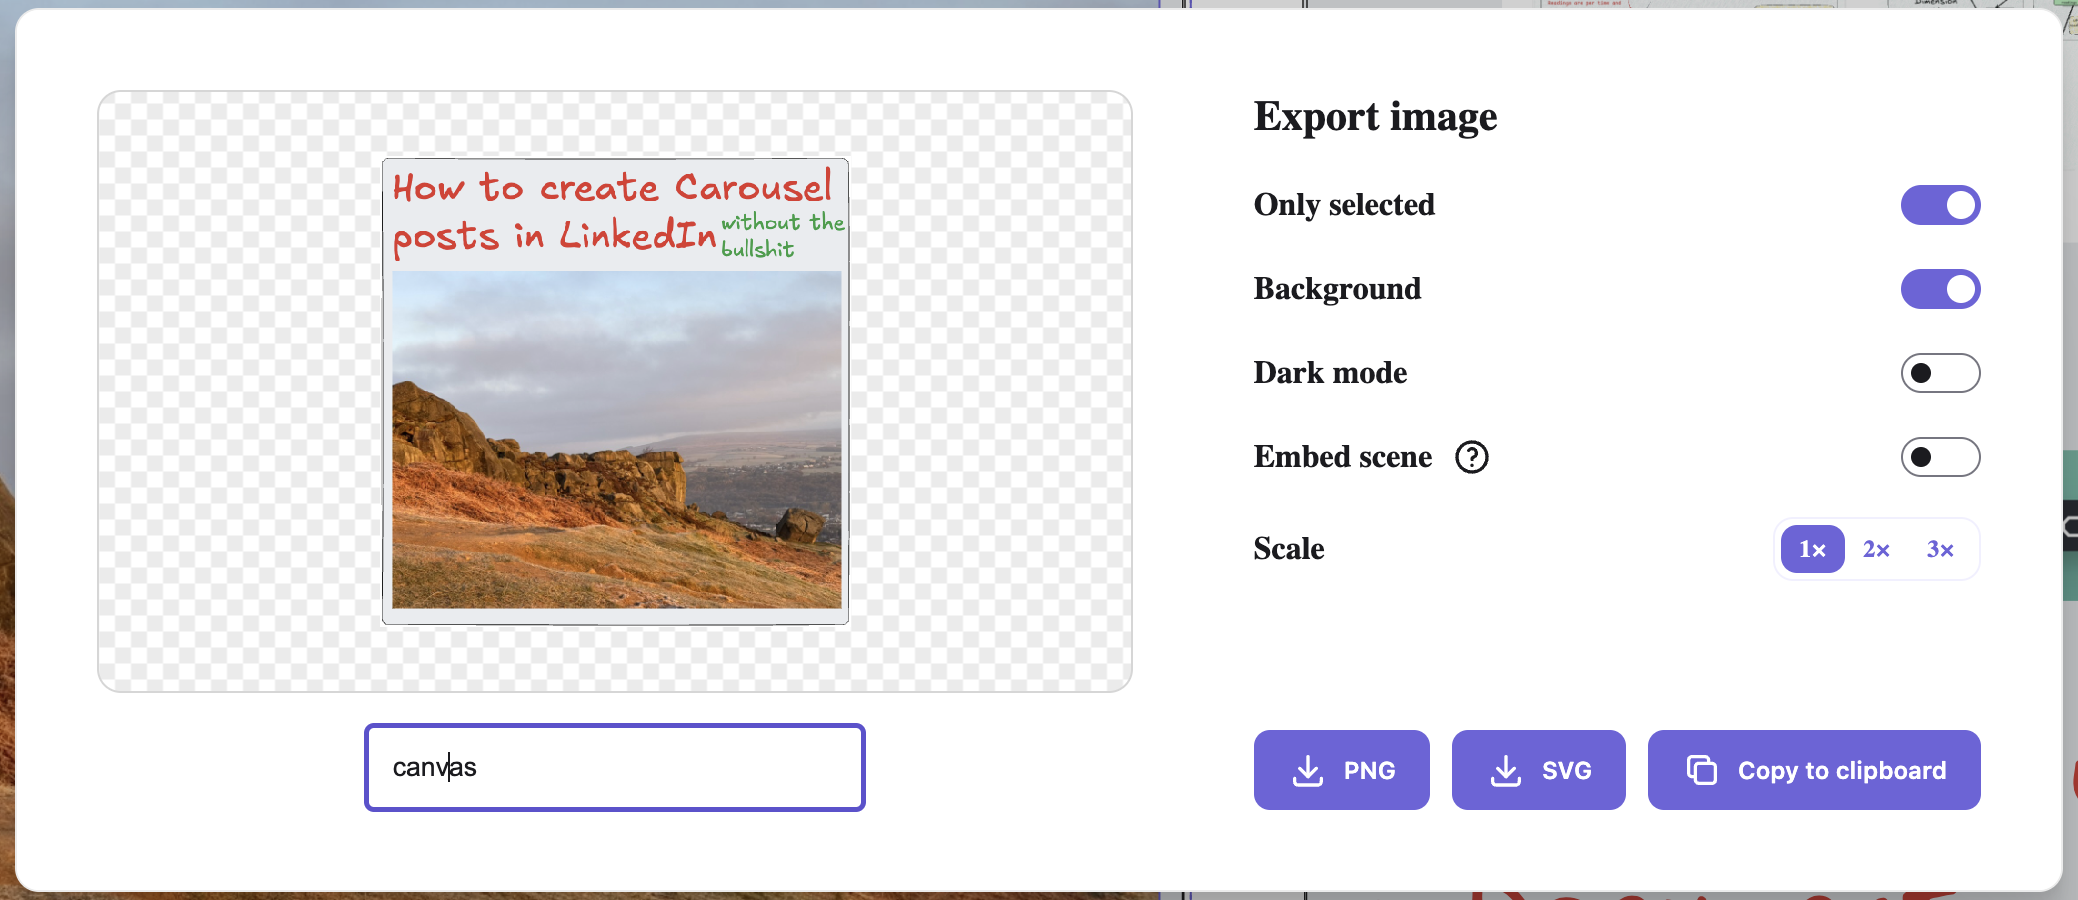Turn on the Embed scene toggle
This screenshot has height=900, width=2078.
[1940, 457]
